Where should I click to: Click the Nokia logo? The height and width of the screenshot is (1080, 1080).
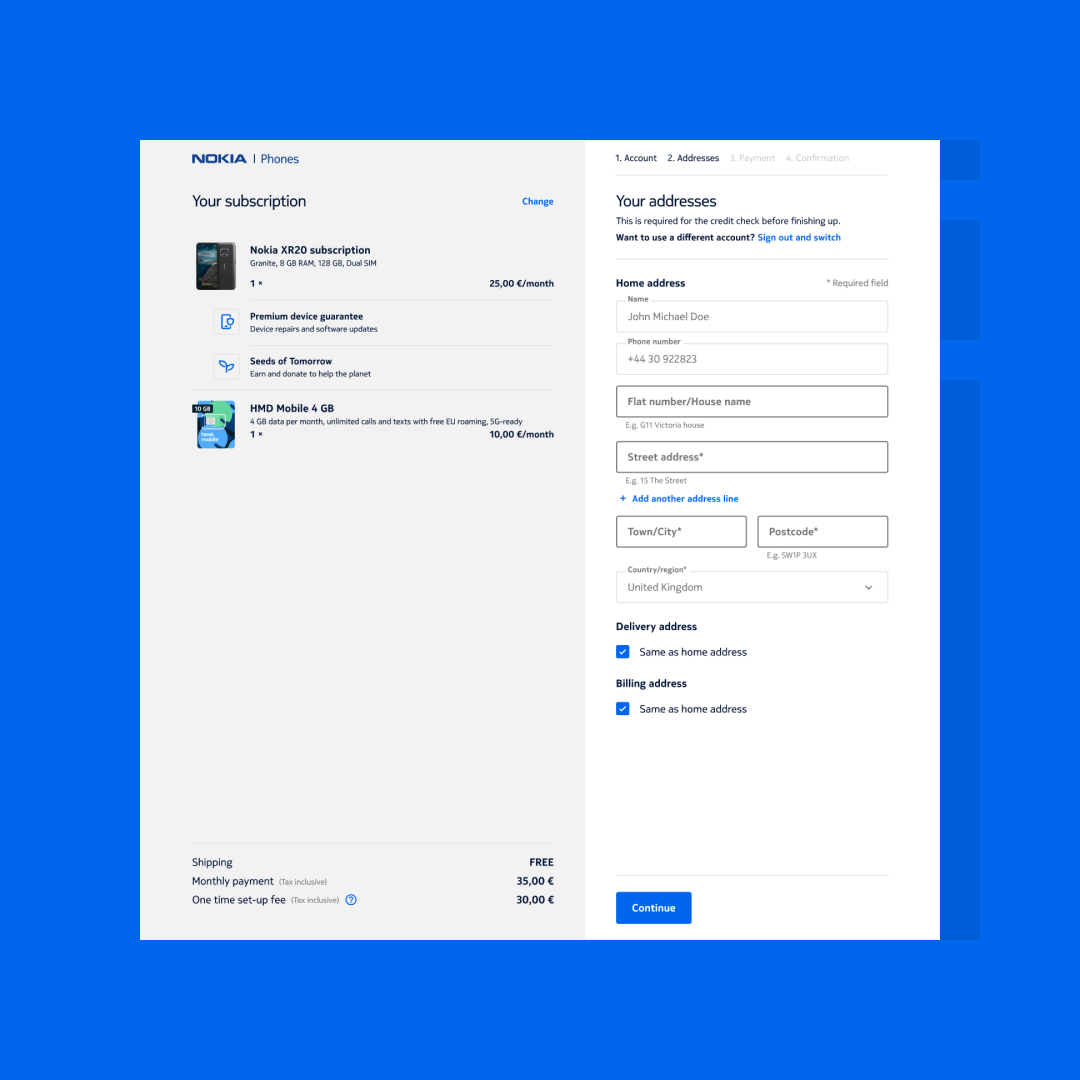tap(219, 158)
